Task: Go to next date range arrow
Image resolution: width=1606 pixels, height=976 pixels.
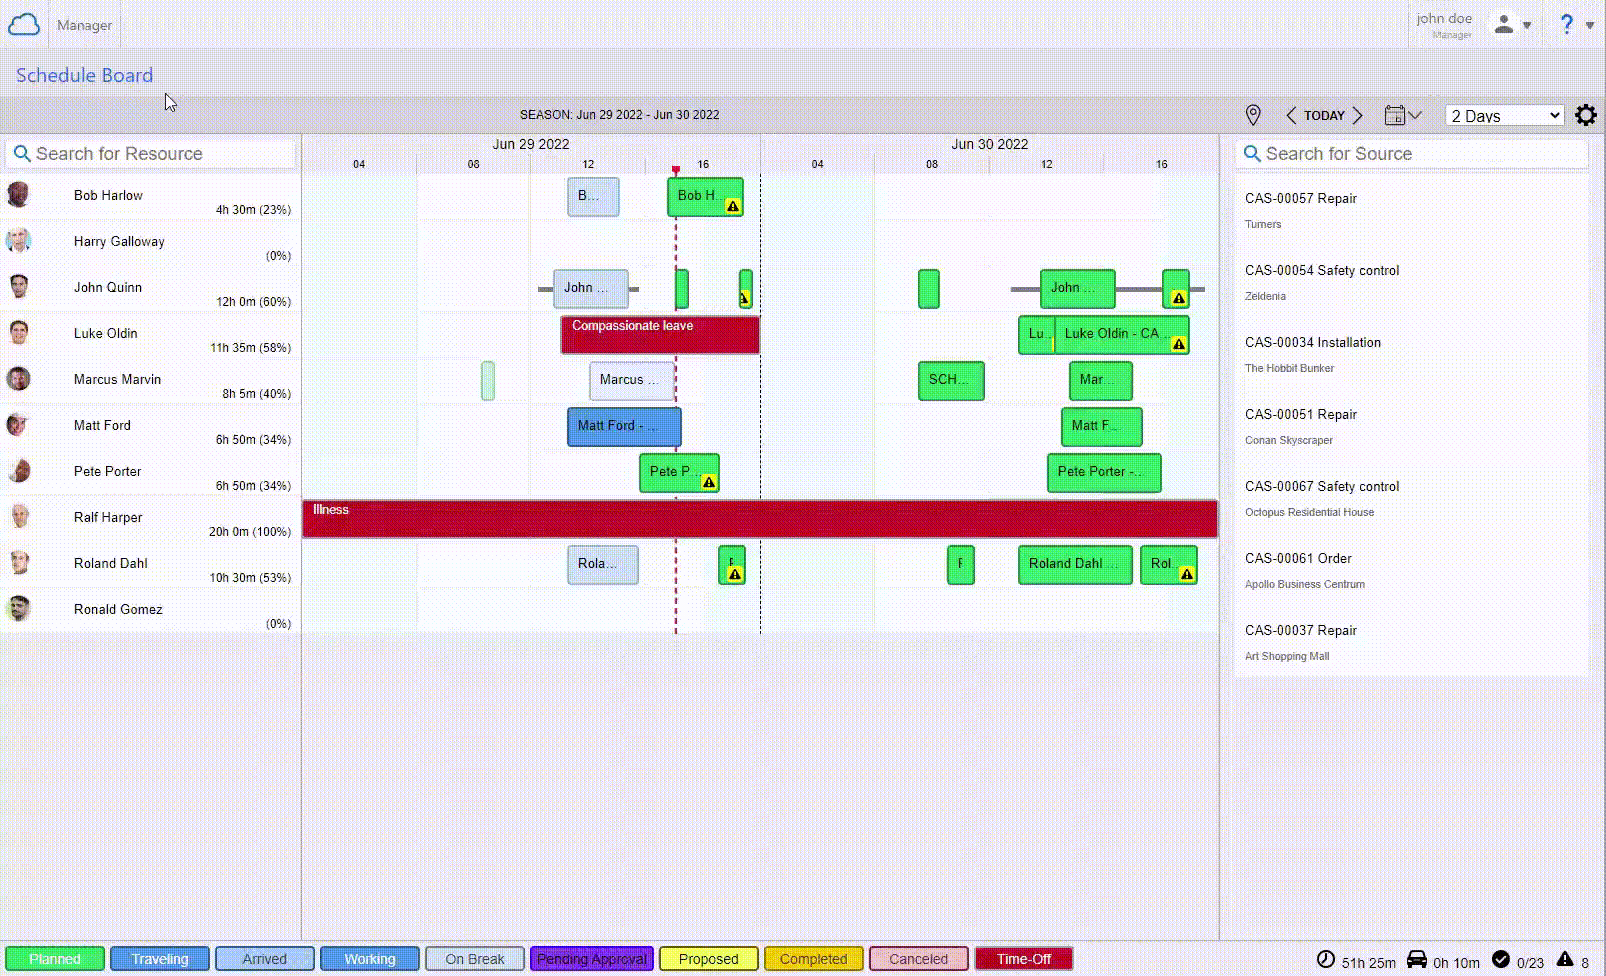Action: 1358,115
